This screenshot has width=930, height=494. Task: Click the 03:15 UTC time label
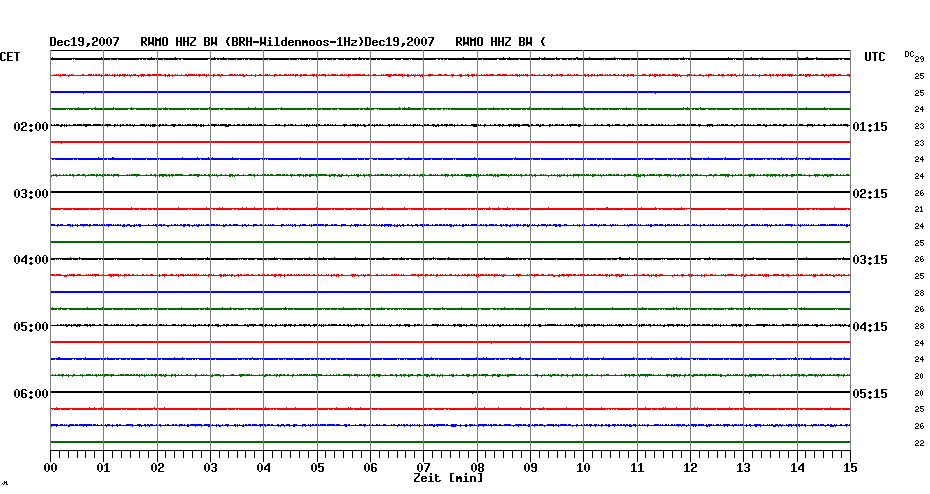[870, 260]
